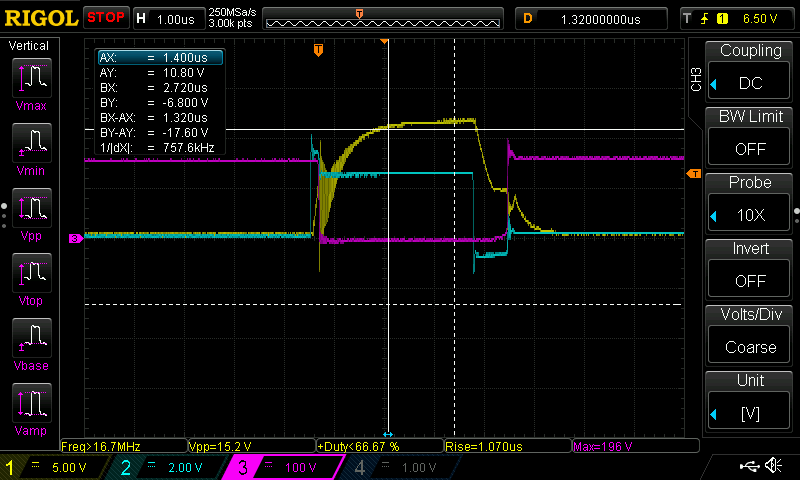
Task: Click the +Duty<66.67 % measurement
Action: (x=380, y=446)
